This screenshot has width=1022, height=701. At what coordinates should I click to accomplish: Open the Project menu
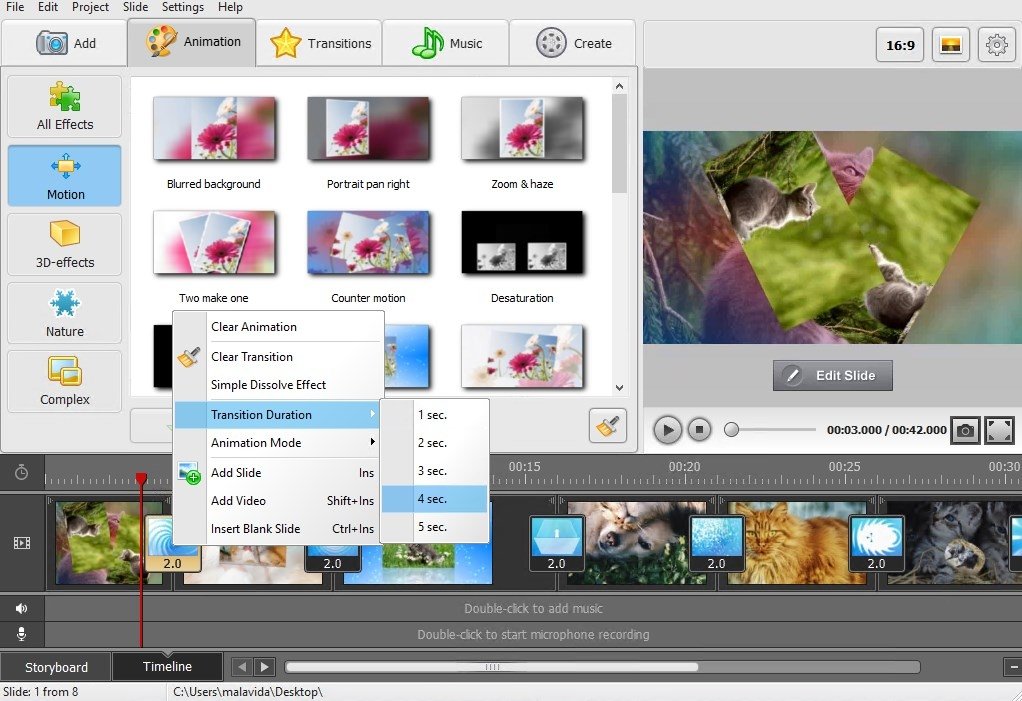(90, 7)
